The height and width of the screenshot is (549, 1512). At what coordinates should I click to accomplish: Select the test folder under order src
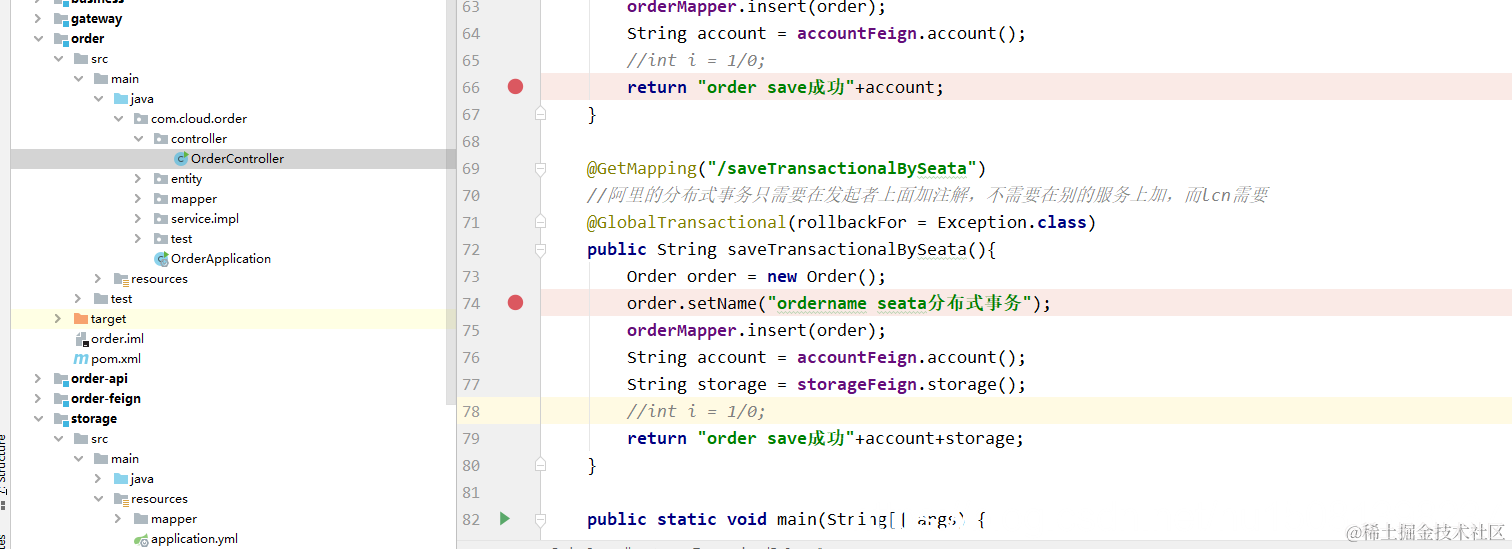[x=122, y=298]
